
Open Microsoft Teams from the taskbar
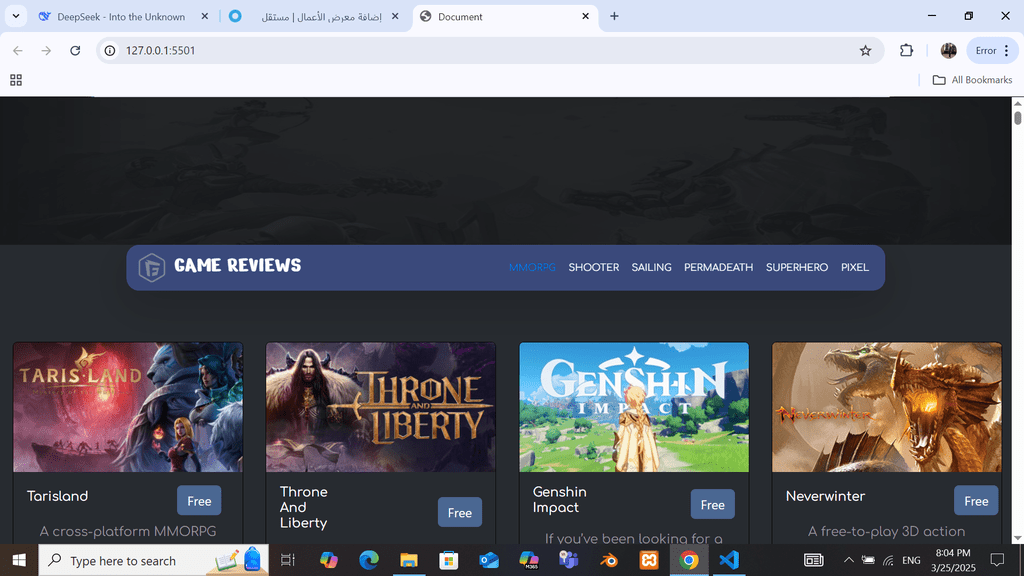pos(569,560)
